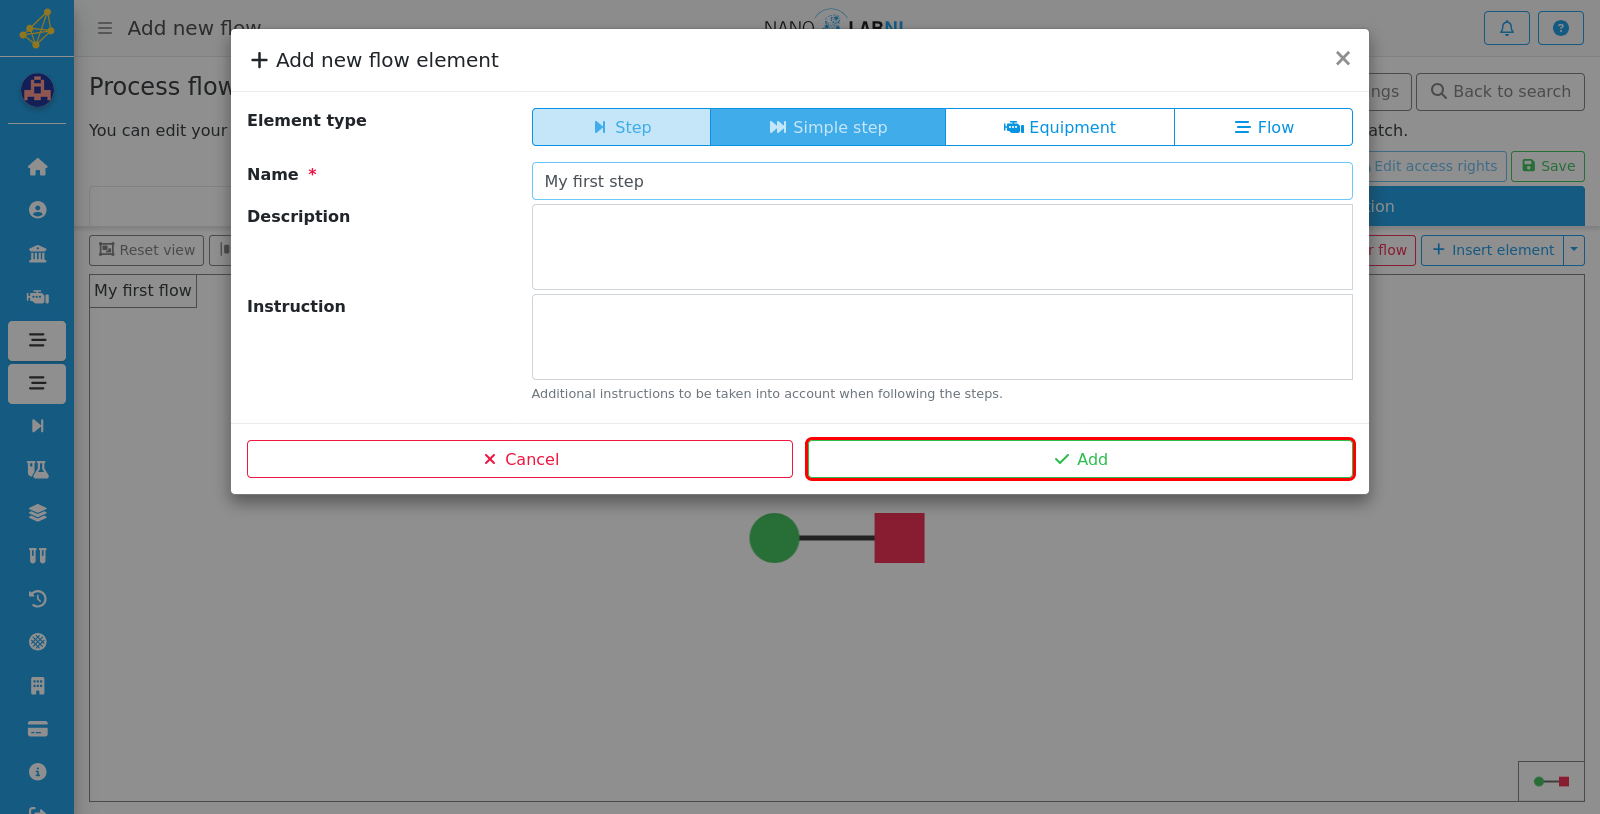Expand the Insert element dropdown arrow
Image resolution: width=1600 pixels, height=814 pixels.
(x=1574, y=250)
